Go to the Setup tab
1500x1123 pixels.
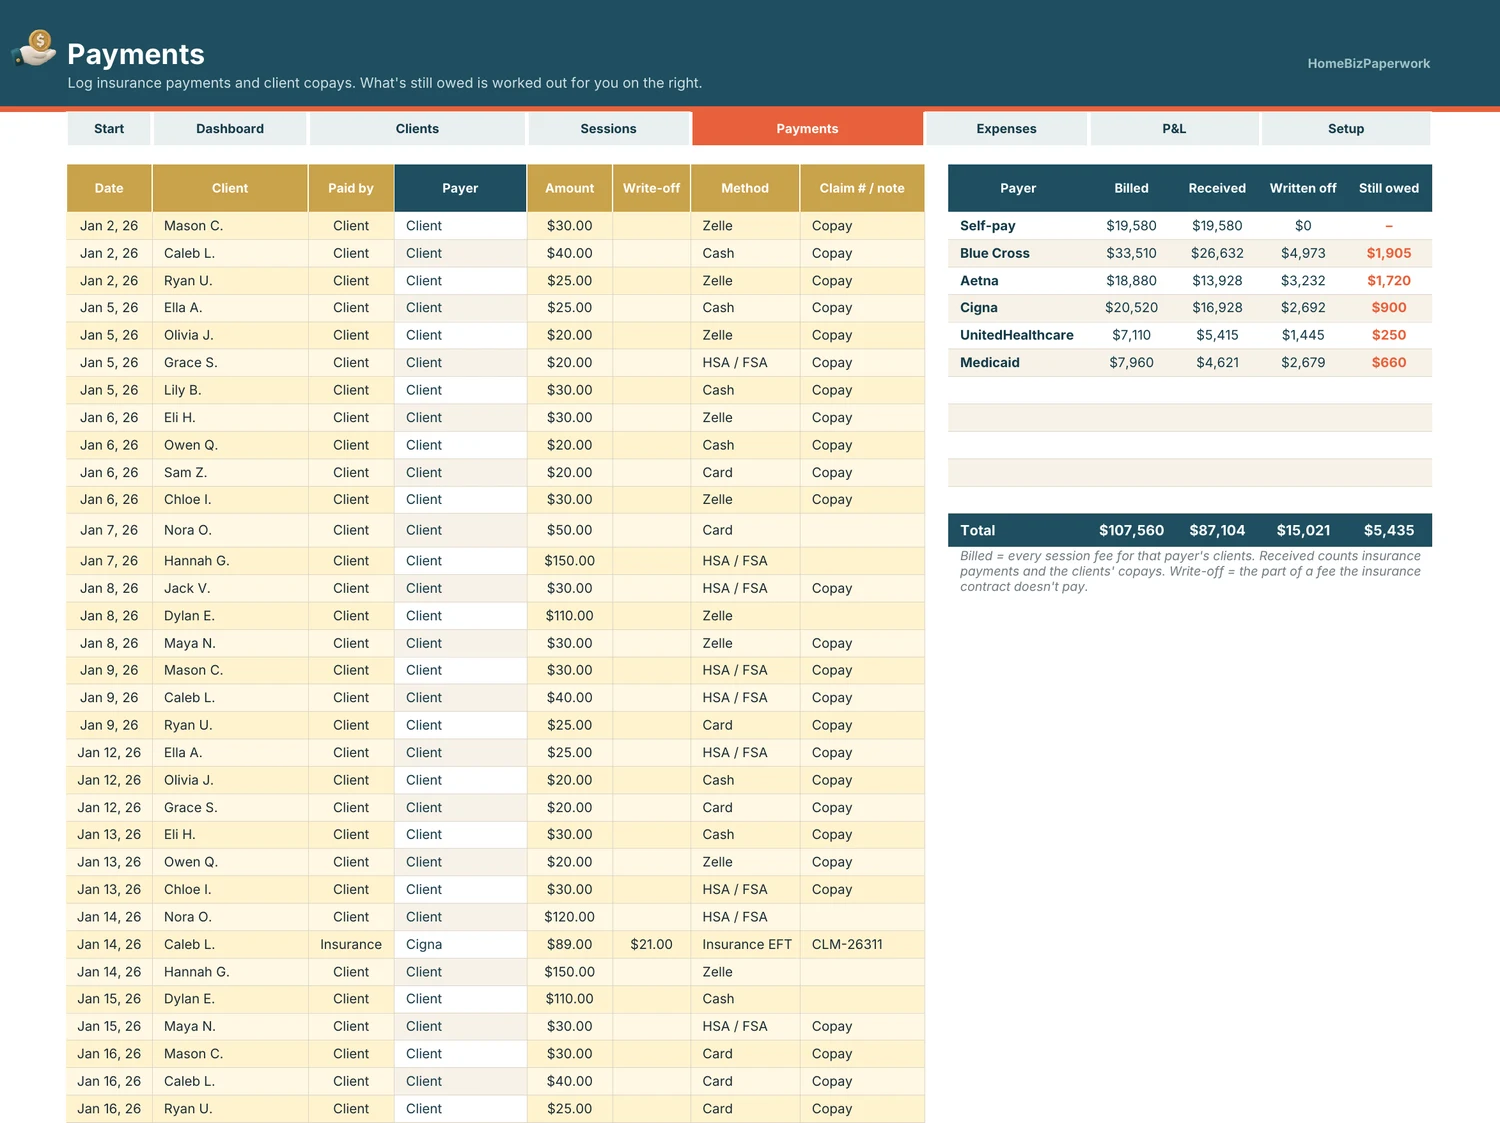point(1346,129)
